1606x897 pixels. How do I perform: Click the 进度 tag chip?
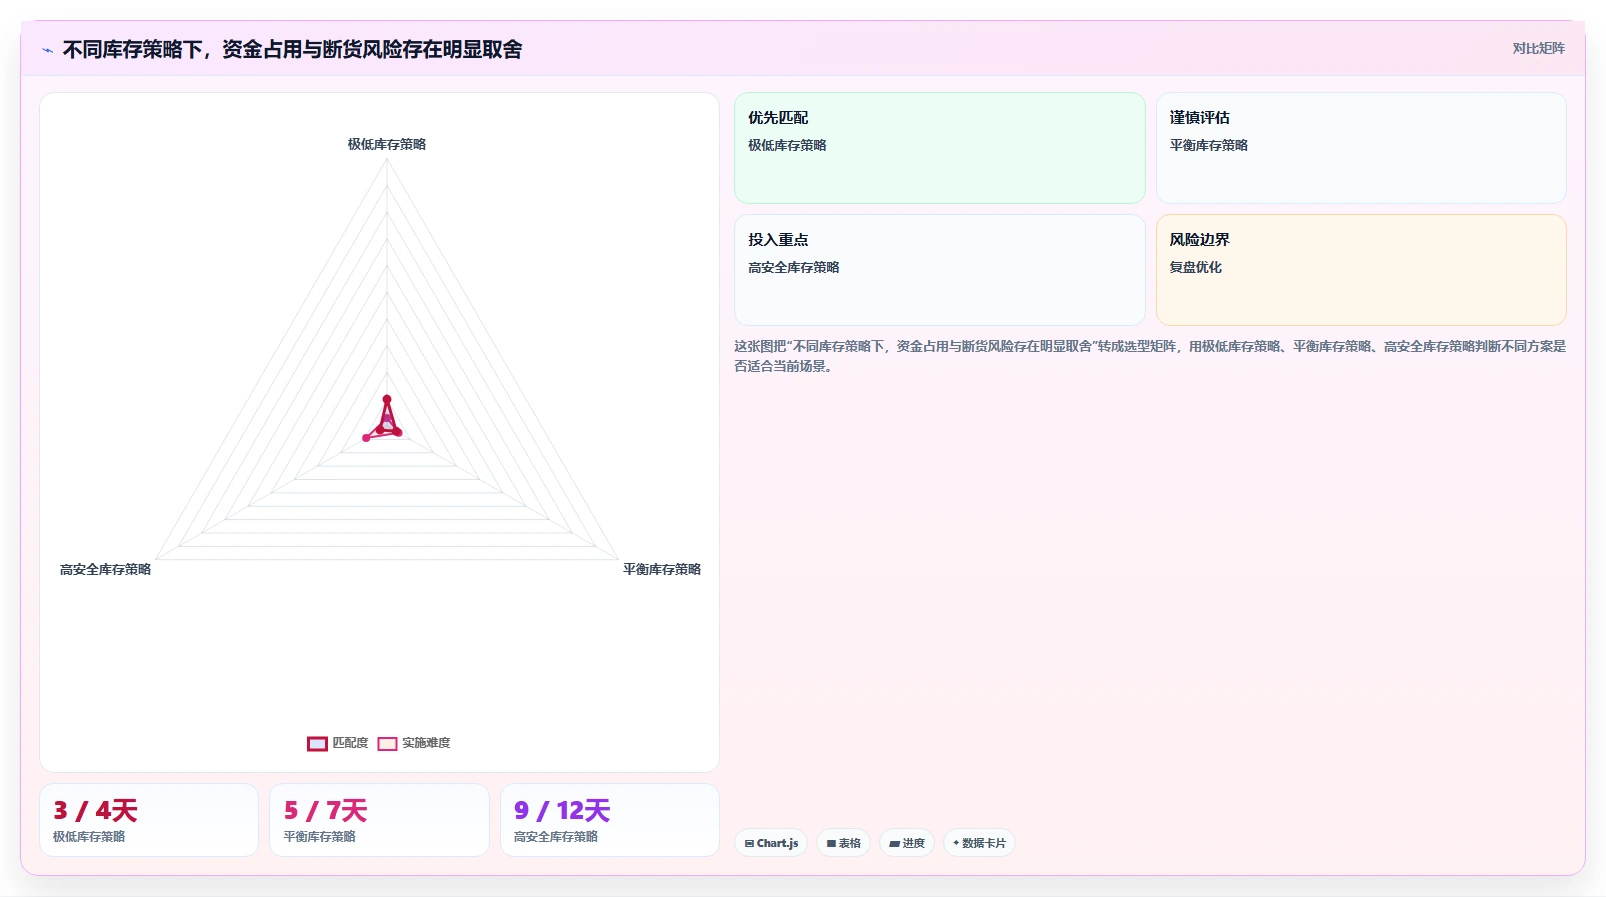907,843
